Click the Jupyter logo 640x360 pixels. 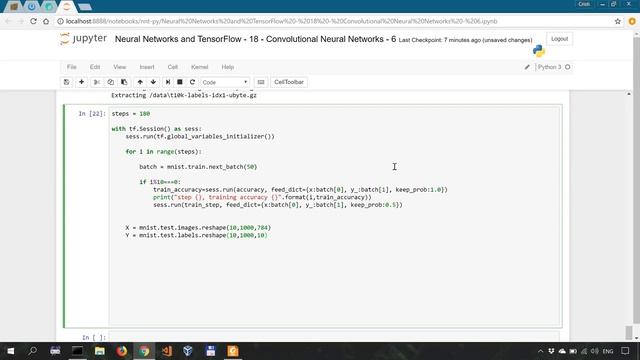[x=83, y=39]
